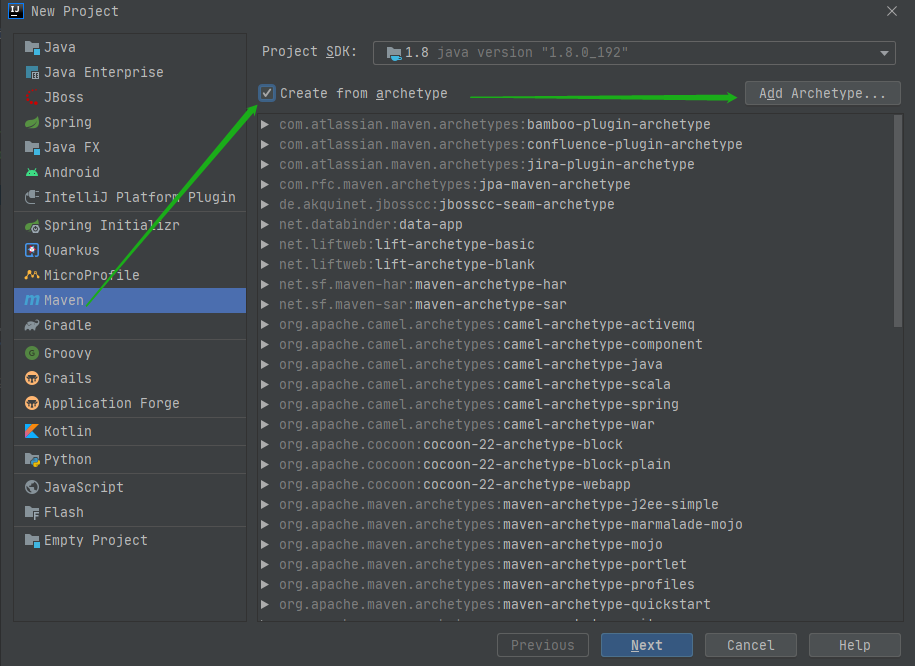This screenshot has height=666, width=915.
Task: Select the Quarkus icon
Action: [32, 250]
